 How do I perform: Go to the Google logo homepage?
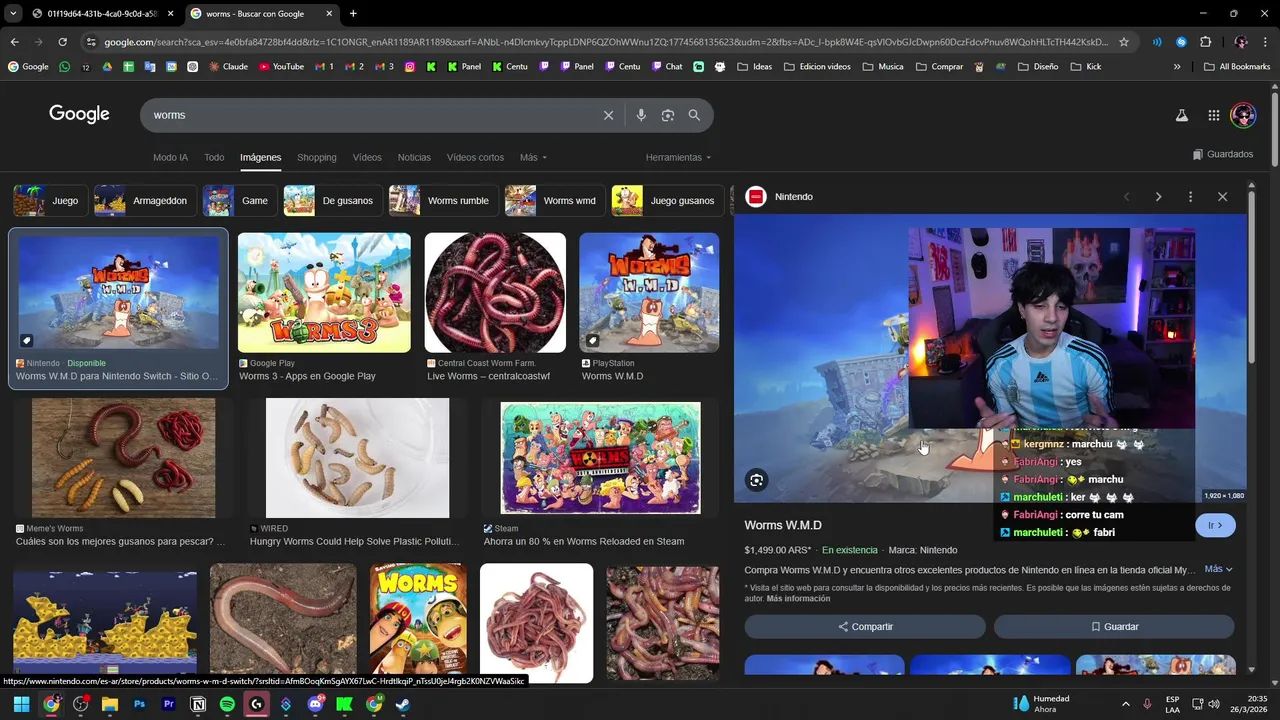click(79, 114)
